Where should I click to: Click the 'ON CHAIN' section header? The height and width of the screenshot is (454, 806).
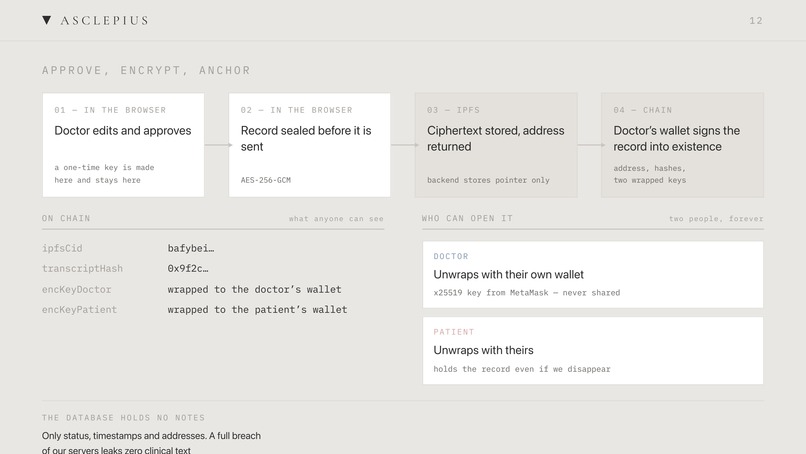(x=66, y=219)
